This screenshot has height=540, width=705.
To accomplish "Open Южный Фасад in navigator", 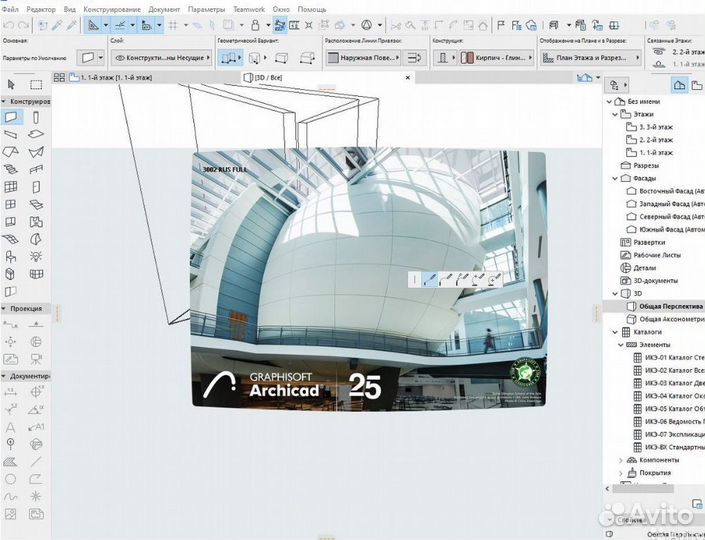I will tap(672, 230).
